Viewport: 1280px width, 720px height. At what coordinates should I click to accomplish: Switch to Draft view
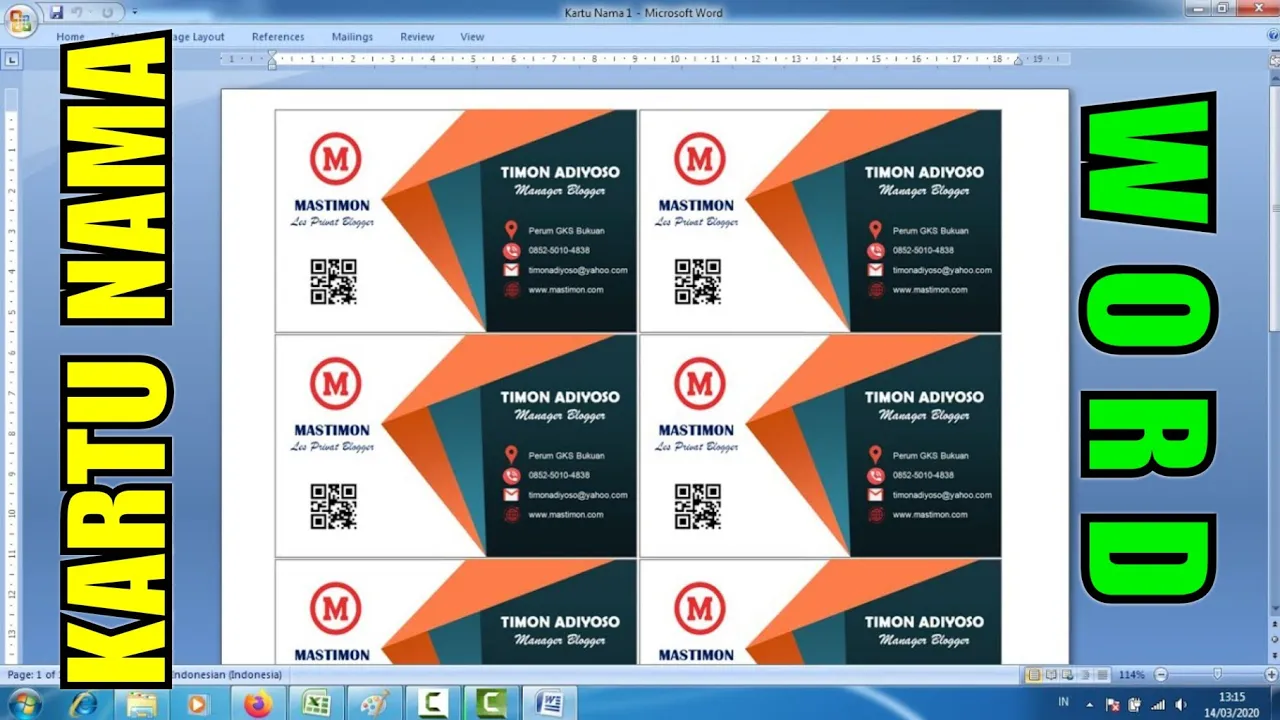click(1100, 675)
